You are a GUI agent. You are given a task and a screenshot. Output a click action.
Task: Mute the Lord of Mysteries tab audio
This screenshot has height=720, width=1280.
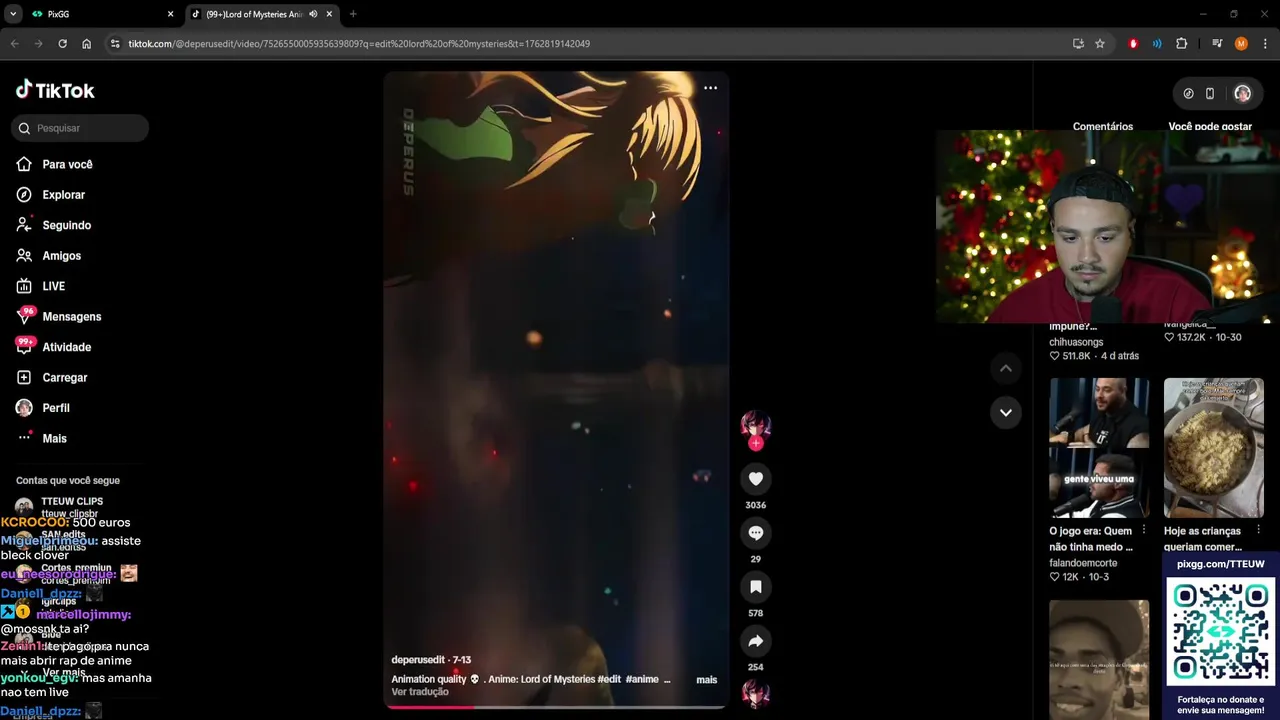click(313, 14)
